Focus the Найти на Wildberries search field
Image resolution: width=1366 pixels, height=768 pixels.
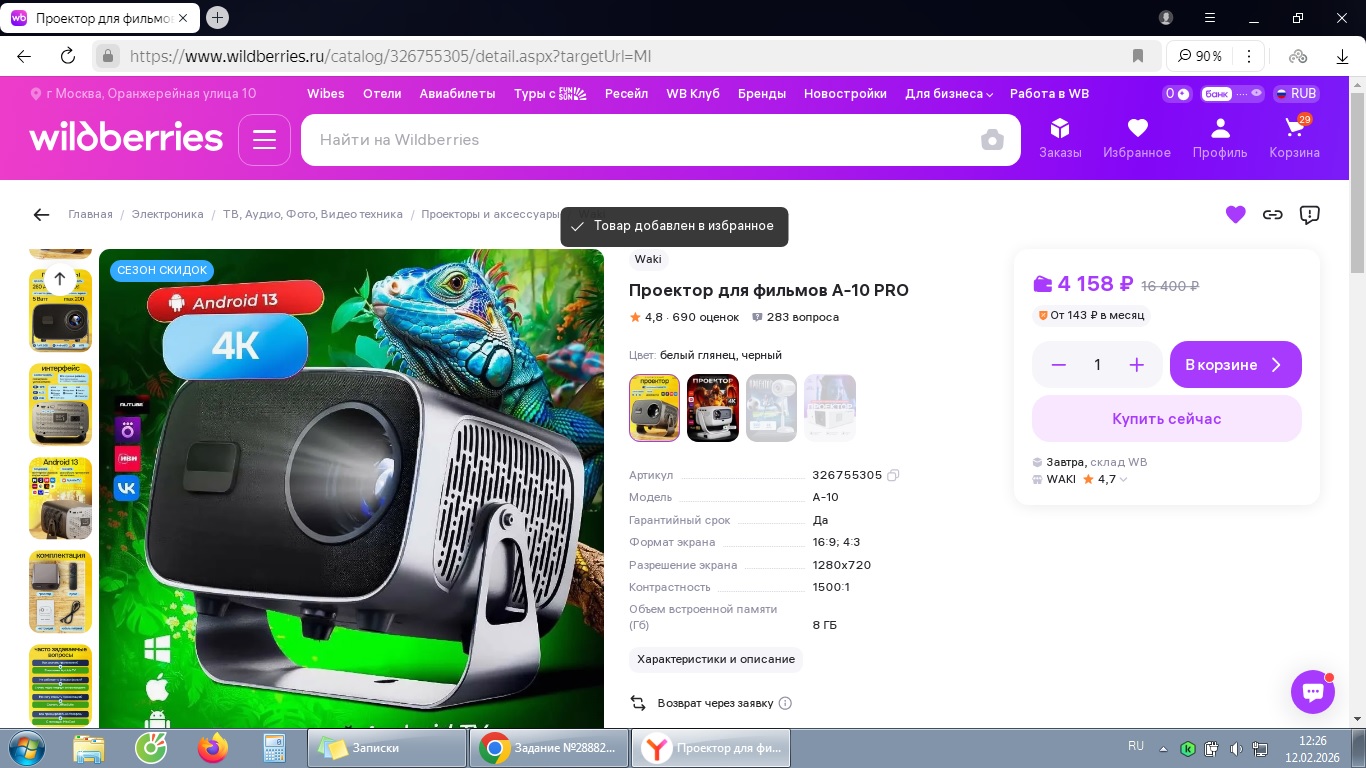[x=640, y=140]
